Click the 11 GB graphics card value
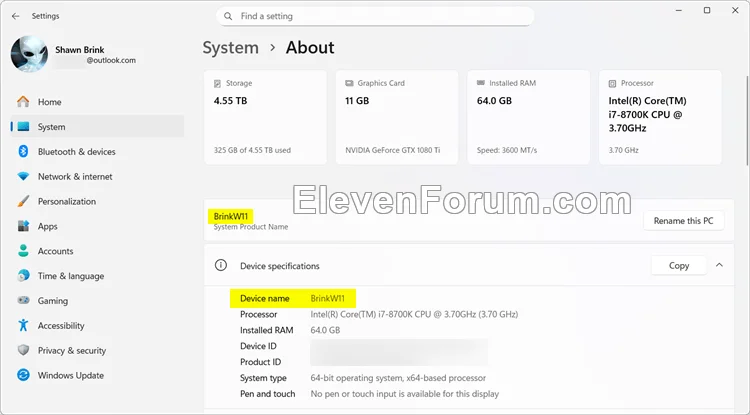 (357, 101)
